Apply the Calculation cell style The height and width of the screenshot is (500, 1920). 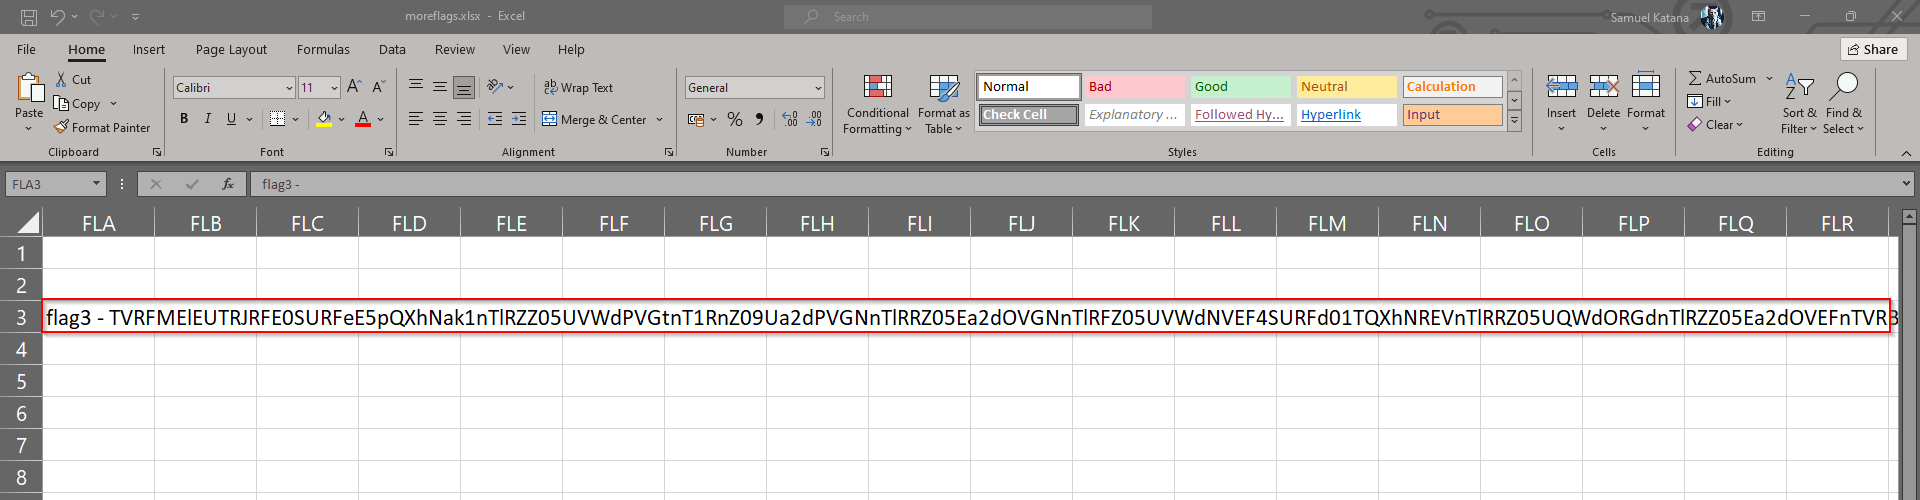(x=1452, y=87)
